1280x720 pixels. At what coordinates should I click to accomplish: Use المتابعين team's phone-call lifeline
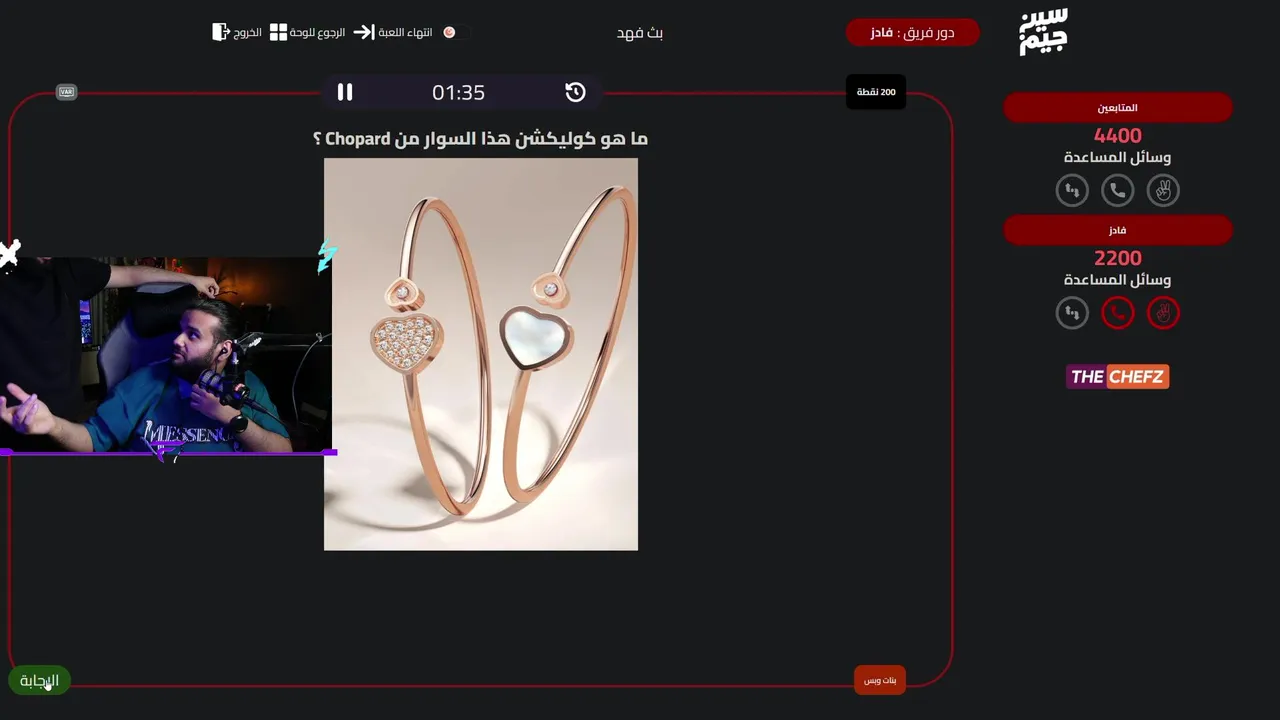(x=1118, y=190)
